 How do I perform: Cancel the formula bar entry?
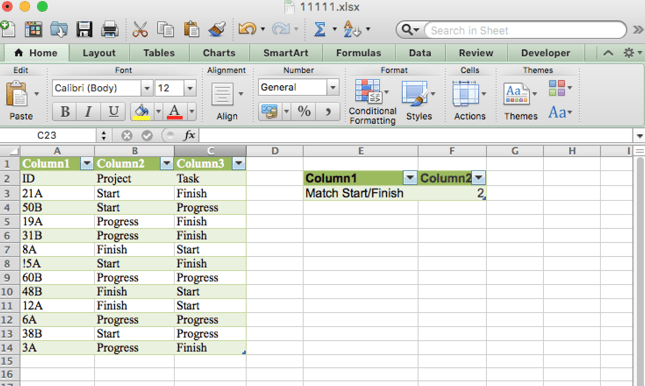point(127,135)
